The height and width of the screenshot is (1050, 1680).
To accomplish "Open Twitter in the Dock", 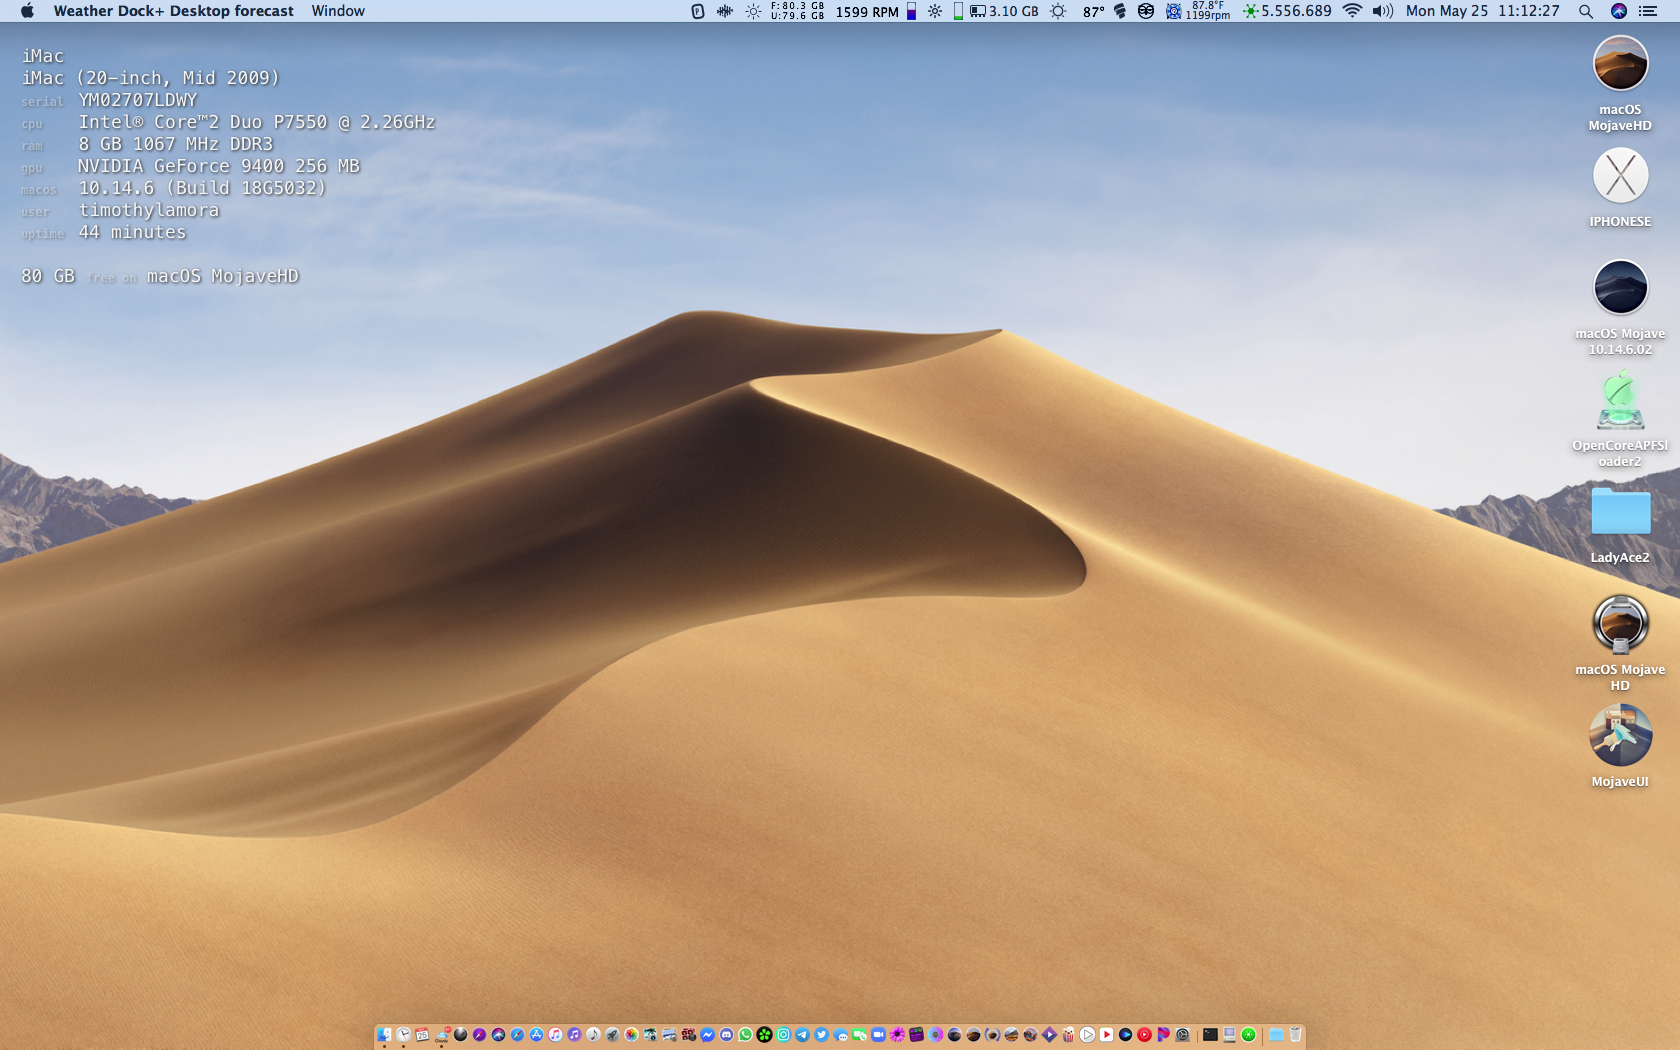I will pos(822,1035).
